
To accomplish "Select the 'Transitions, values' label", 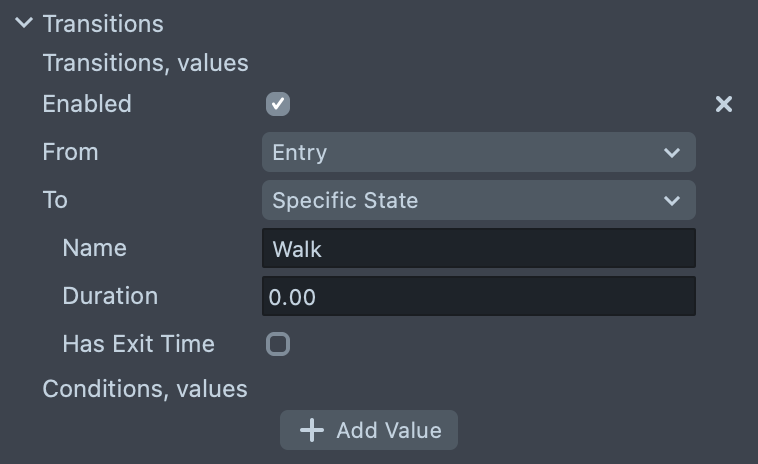I will 145,63.
